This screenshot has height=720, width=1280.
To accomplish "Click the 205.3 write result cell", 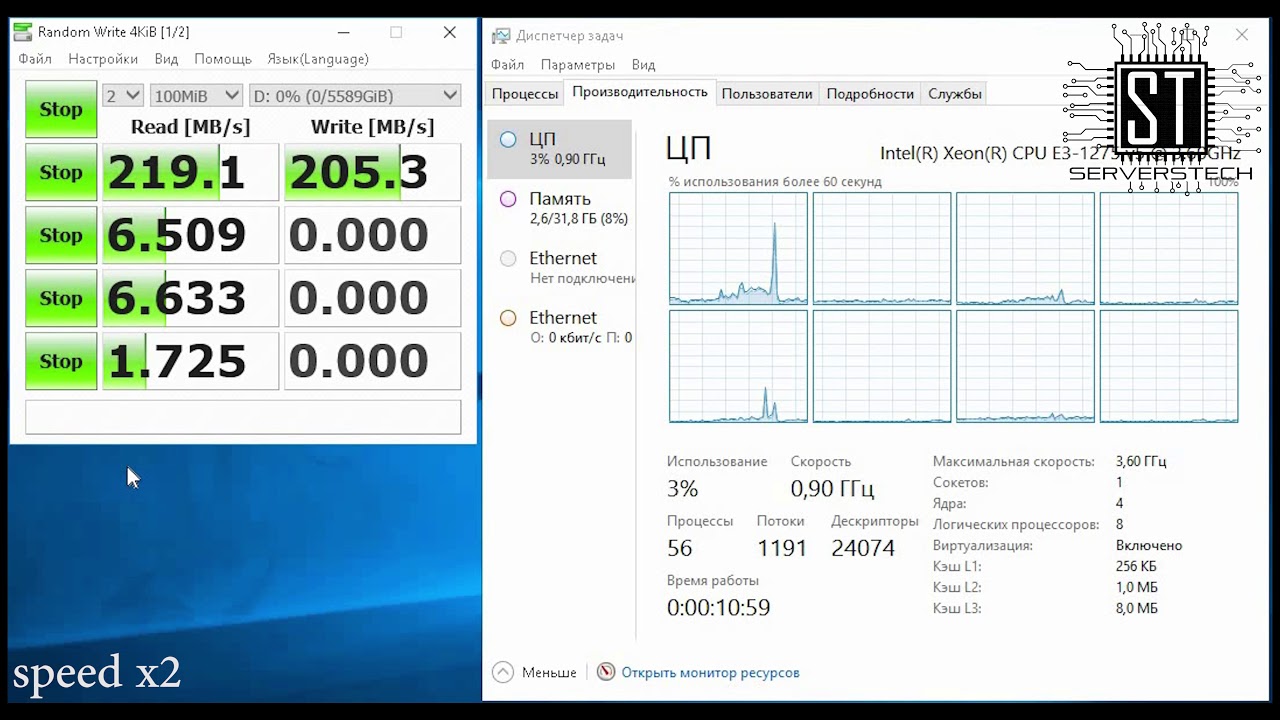I will click(x=373, y=172).
